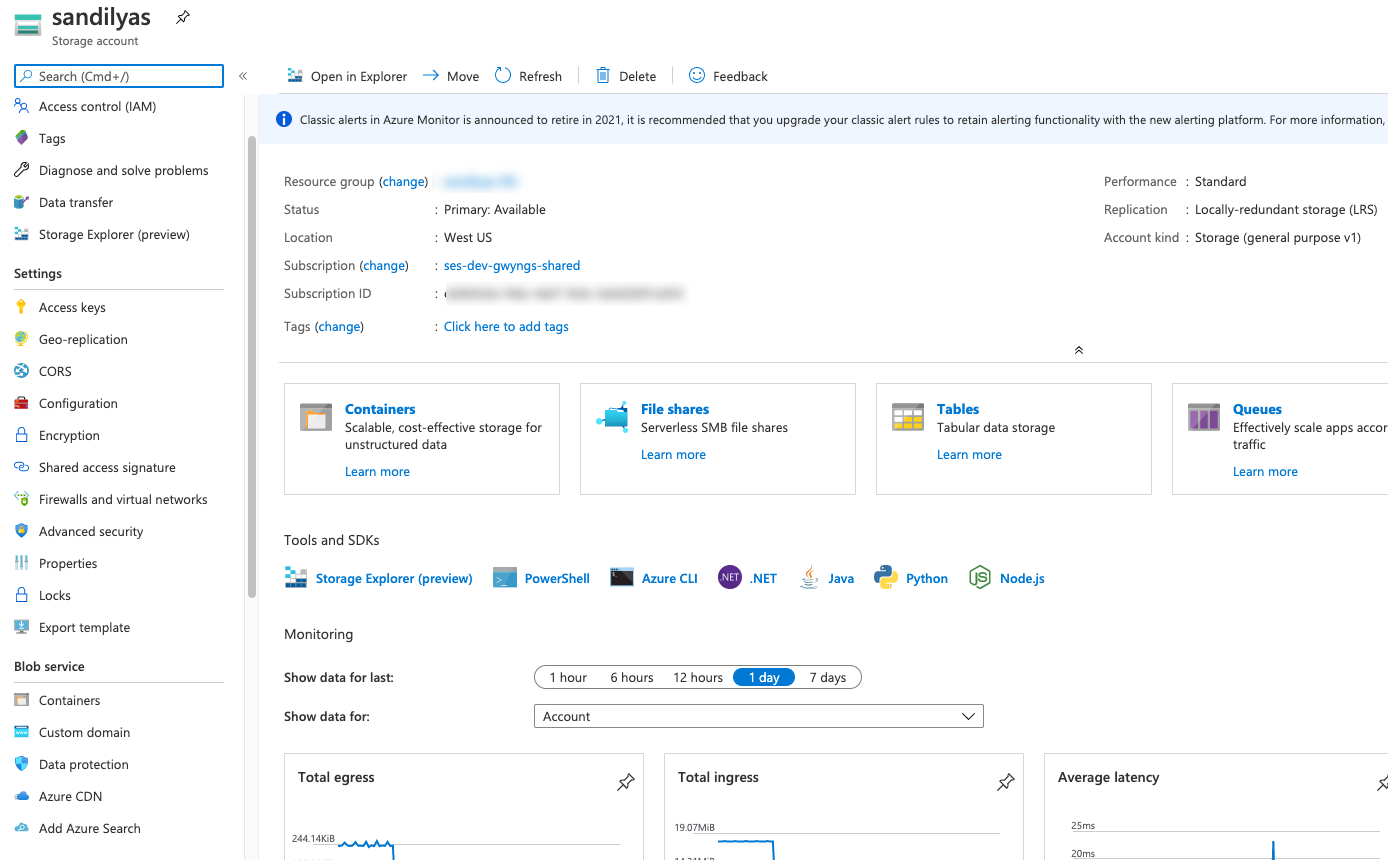The width and height of the screenshot is (1388, 860).
Task: Open the Azure CLI tool icon
Action: [622, 578]
